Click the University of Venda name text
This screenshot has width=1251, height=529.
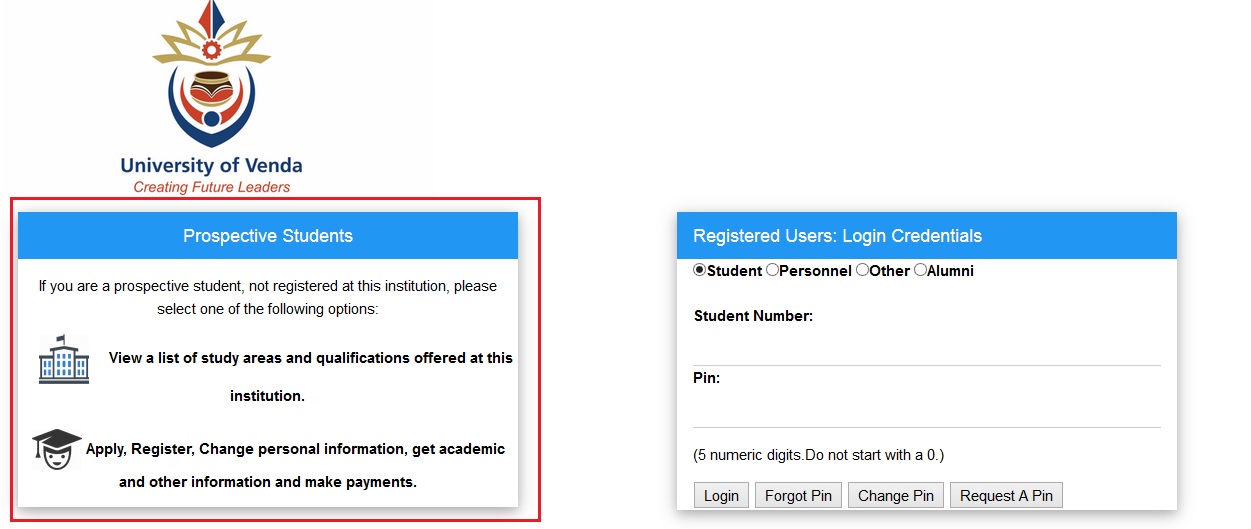click(211, 166)
